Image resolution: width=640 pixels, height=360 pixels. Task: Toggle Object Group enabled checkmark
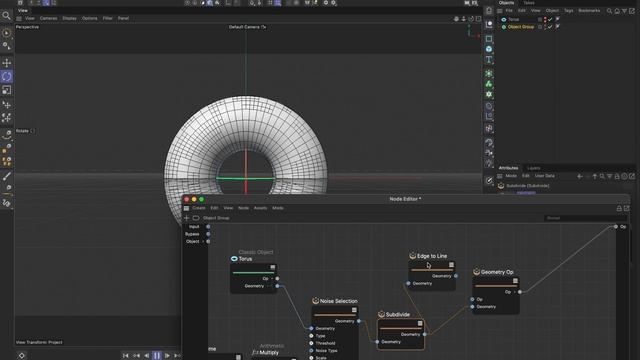[x=550, y=27]
